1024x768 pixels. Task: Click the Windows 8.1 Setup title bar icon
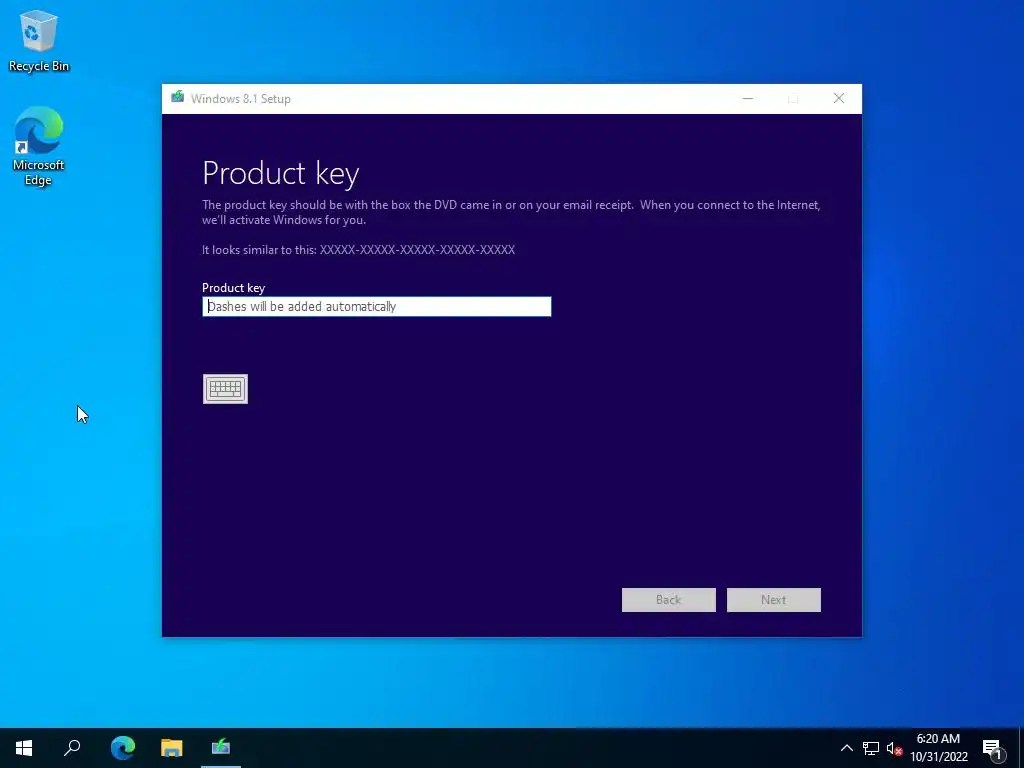(178, 98)
